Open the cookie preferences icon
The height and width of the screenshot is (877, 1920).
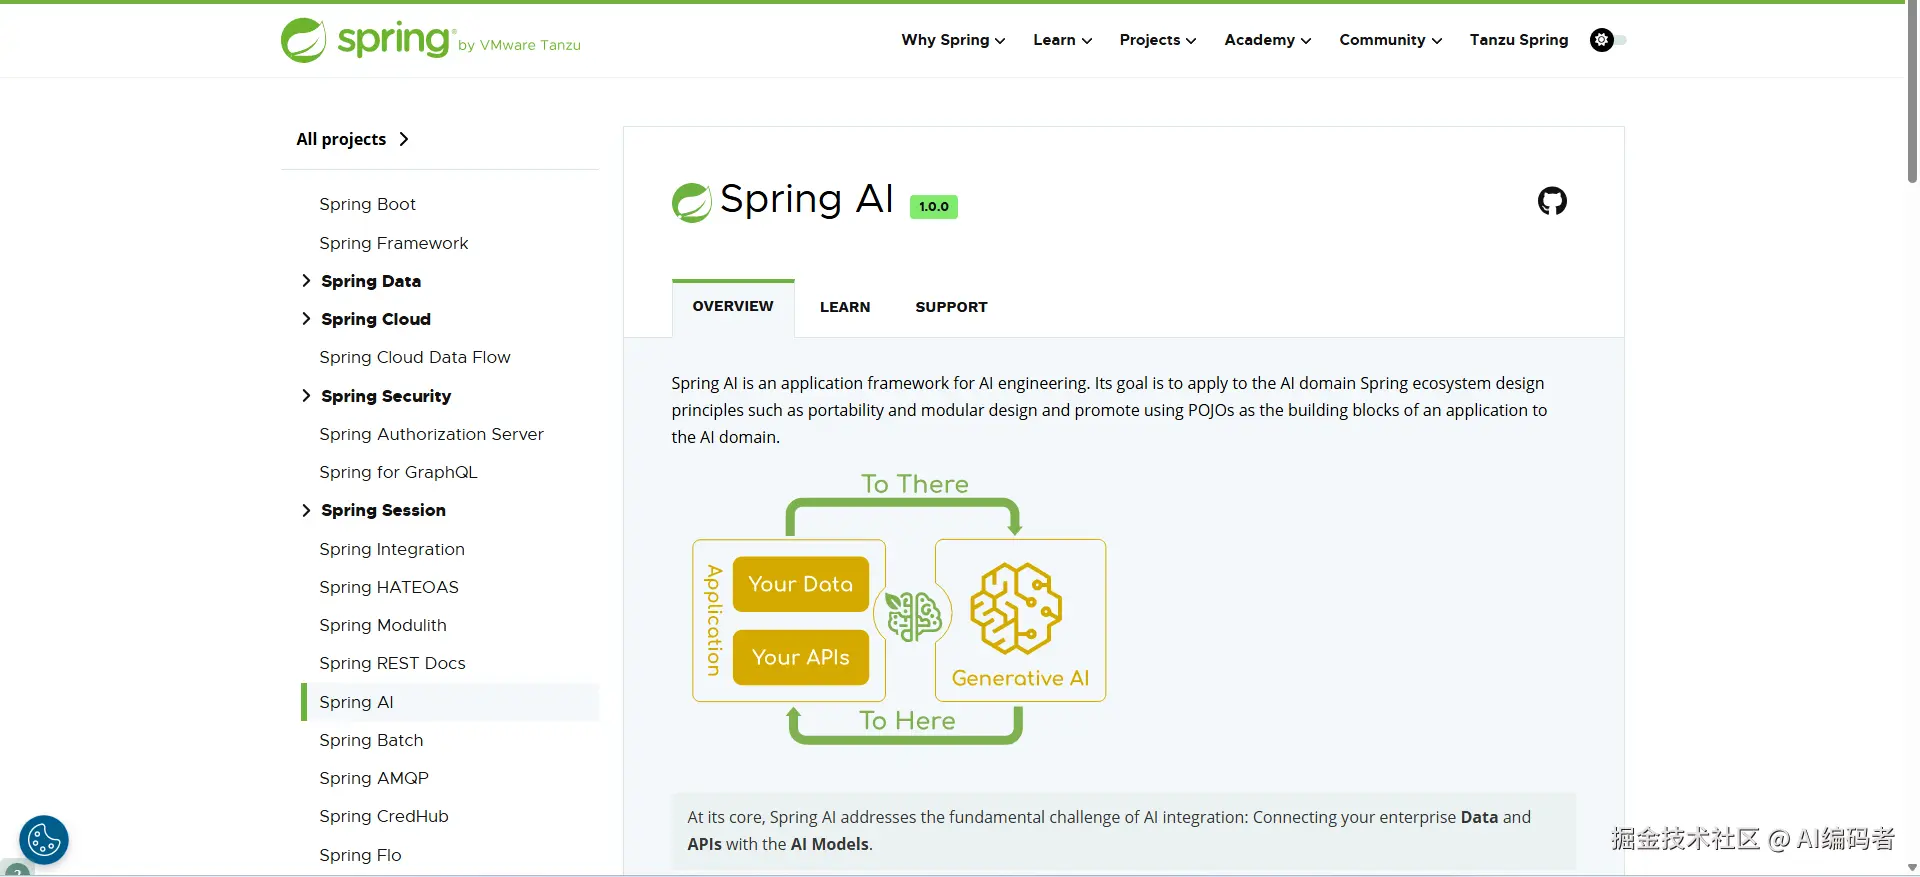44,840
